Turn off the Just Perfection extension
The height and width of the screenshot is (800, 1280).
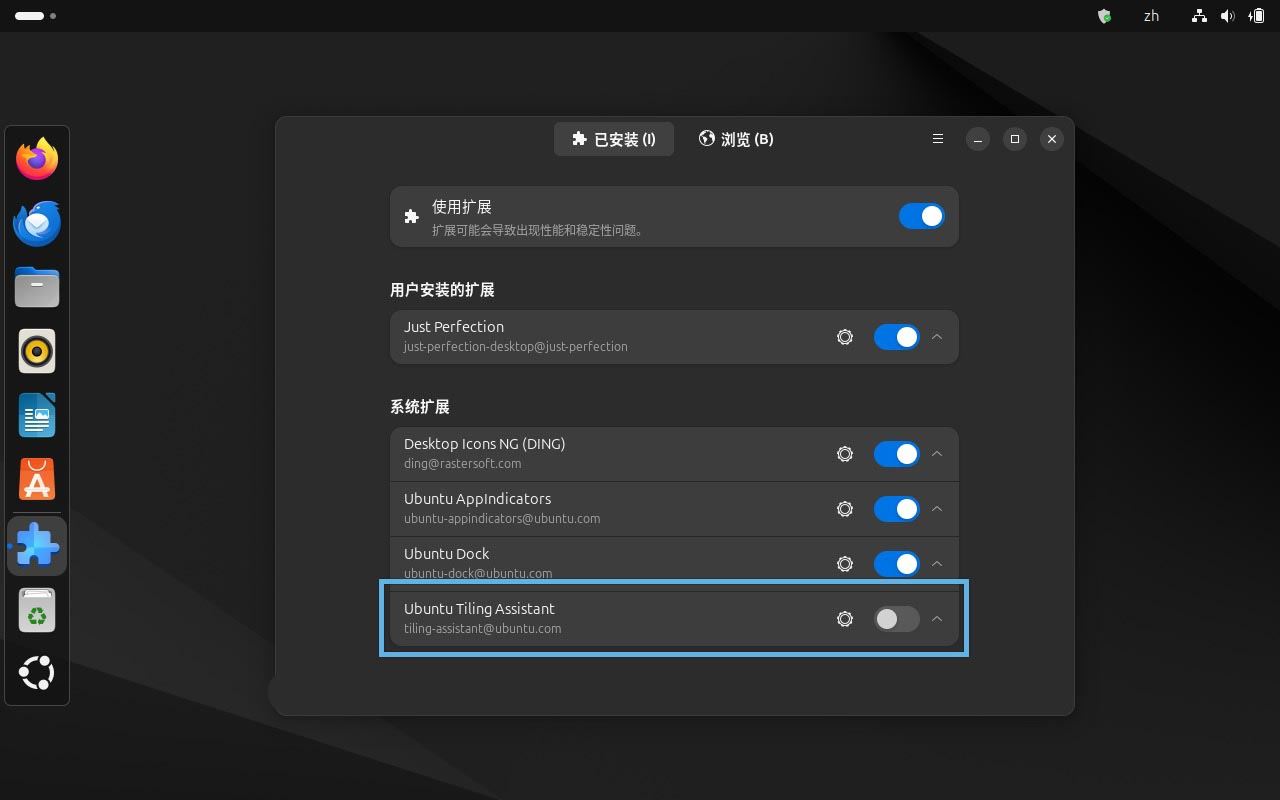[x=896, y=337]
